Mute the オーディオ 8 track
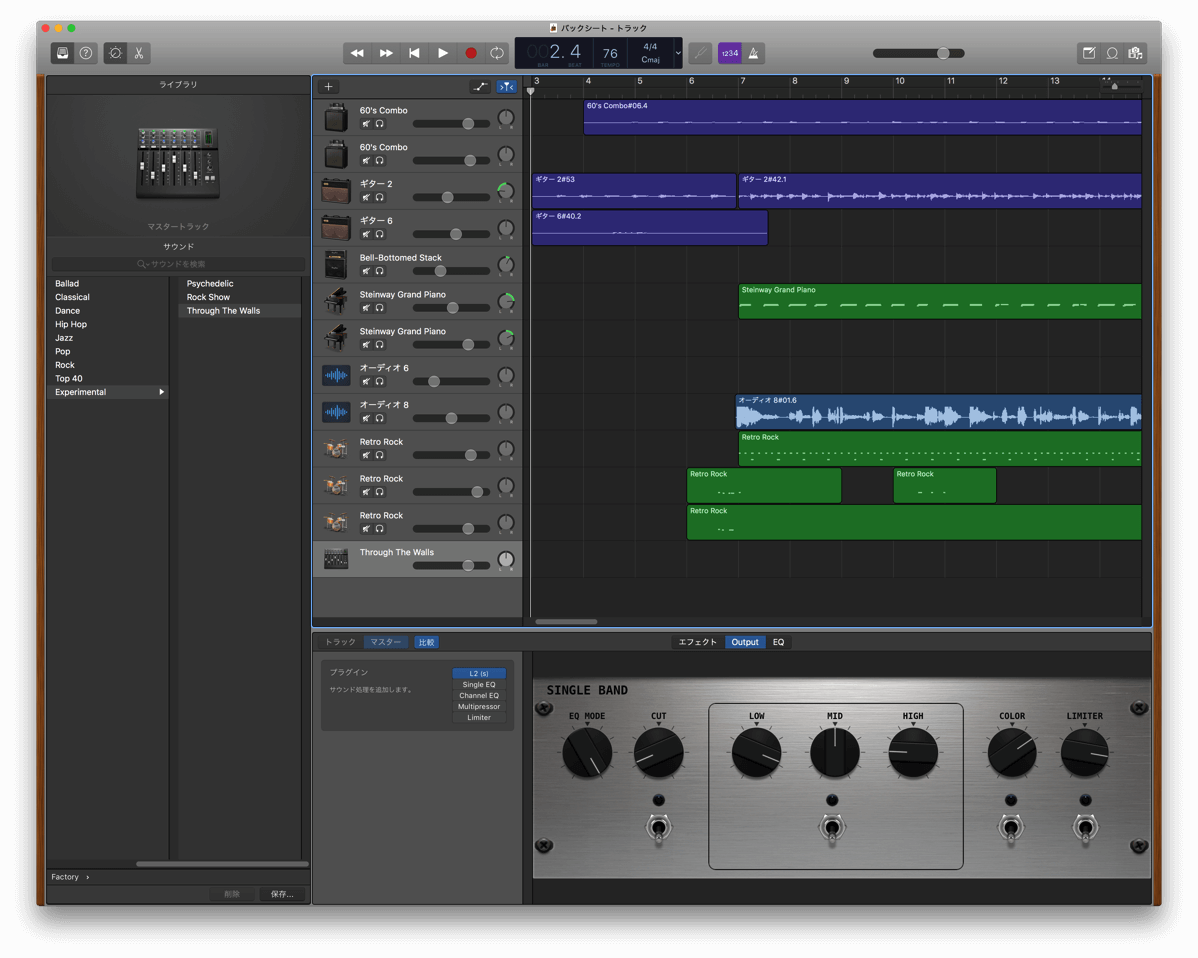Viewport: 1198px width, 958px height. point(366,419)
